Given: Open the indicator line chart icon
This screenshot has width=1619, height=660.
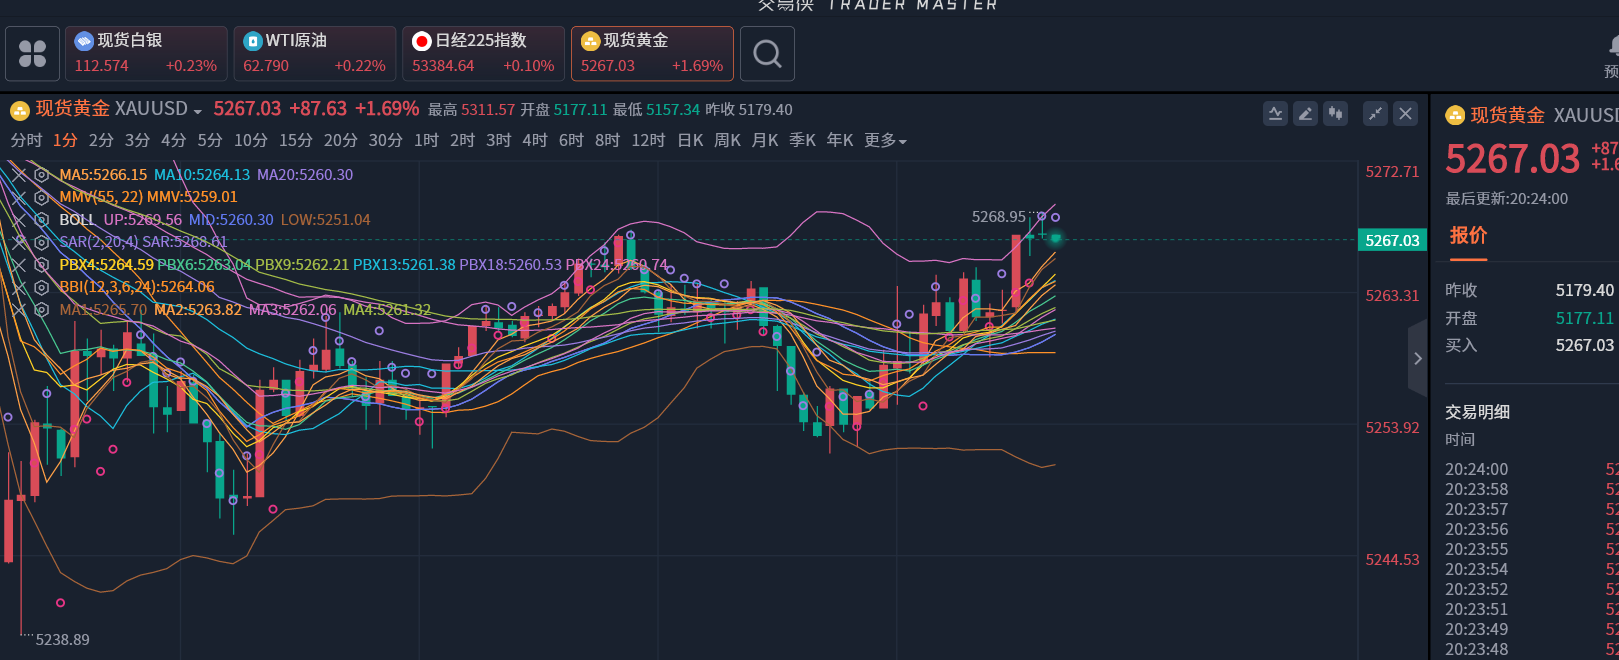Looking at the screenshot, I should [x=1275, y=114].
